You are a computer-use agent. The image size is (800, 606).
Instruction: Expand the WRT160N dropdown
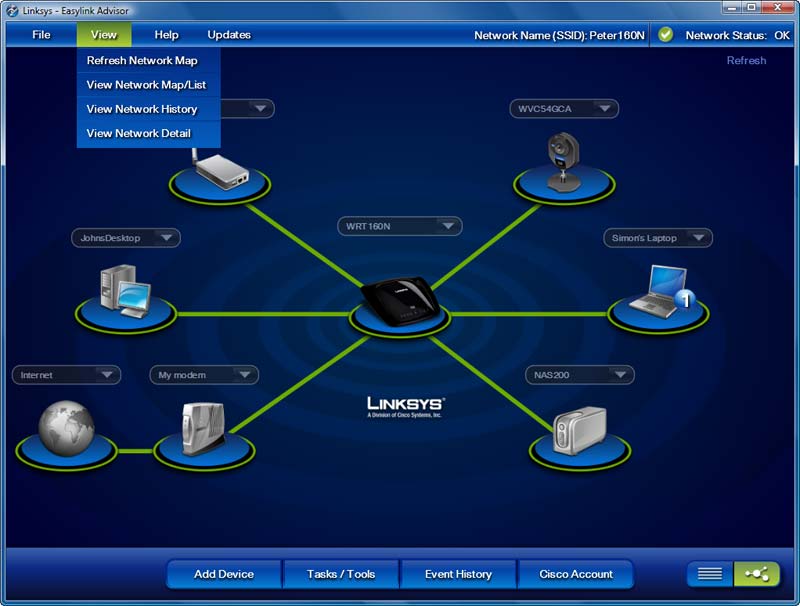point(448,226)
